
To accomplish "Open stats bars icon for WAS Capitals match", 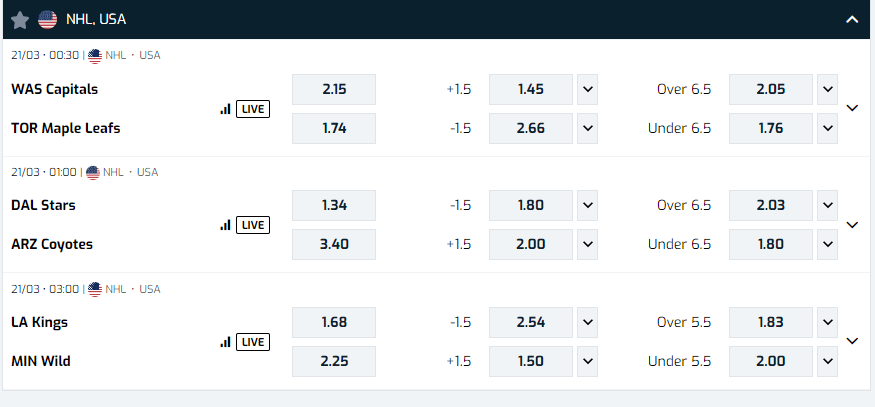I will point(225,109).
